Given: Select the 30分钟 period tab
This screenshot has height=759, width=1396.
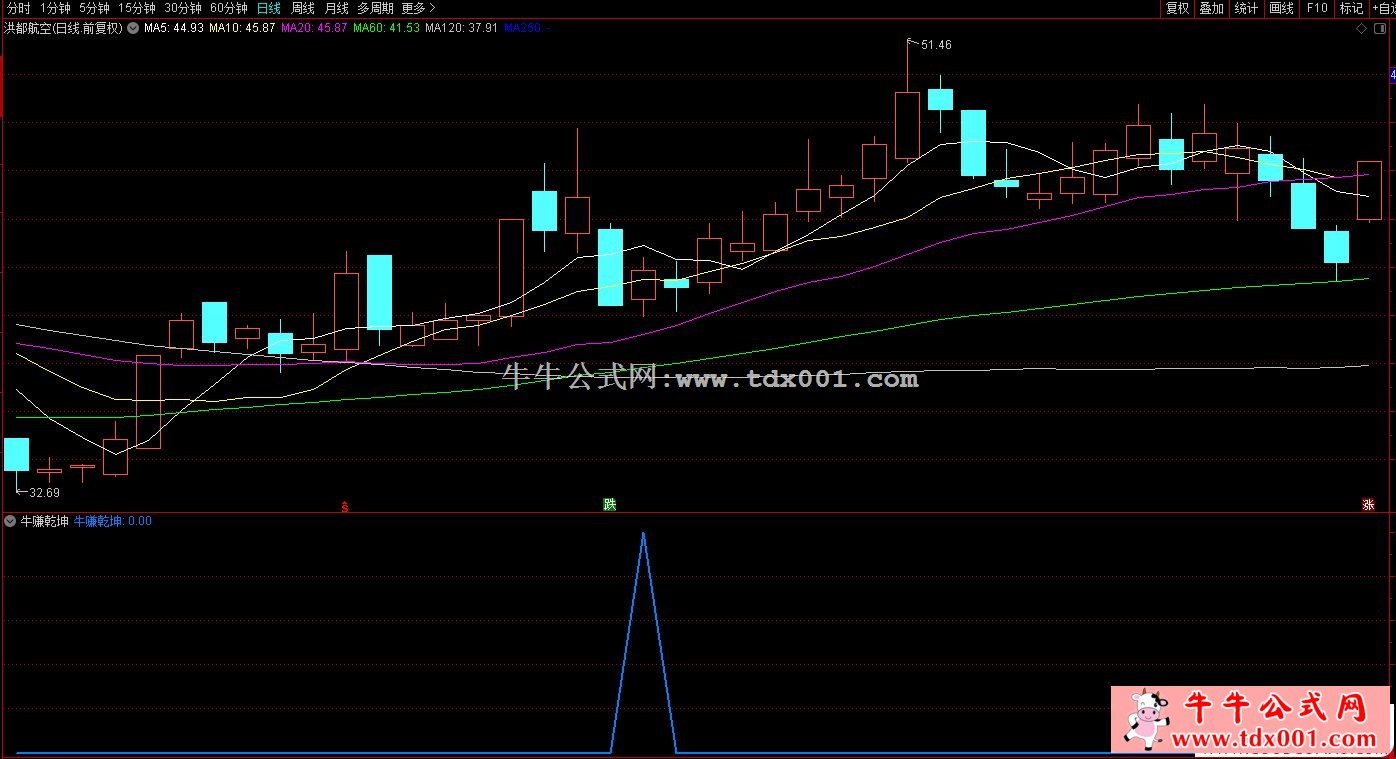Looking at the screenshot, I should pyautogui.click(x=183, y=8).
